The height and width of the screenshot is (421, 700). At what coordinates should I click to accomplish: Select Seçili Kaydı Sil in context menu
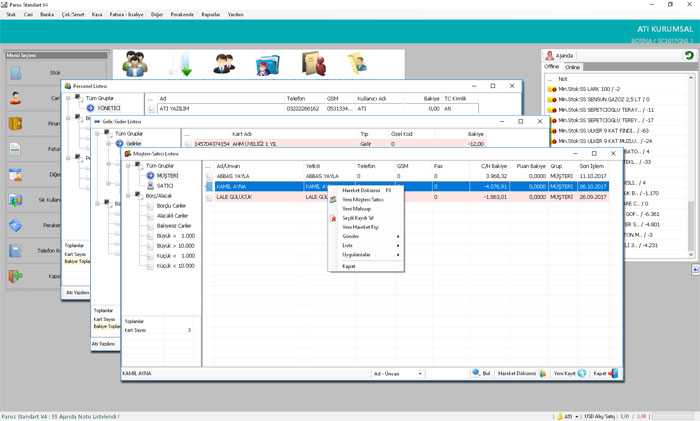tap(358, 218)
